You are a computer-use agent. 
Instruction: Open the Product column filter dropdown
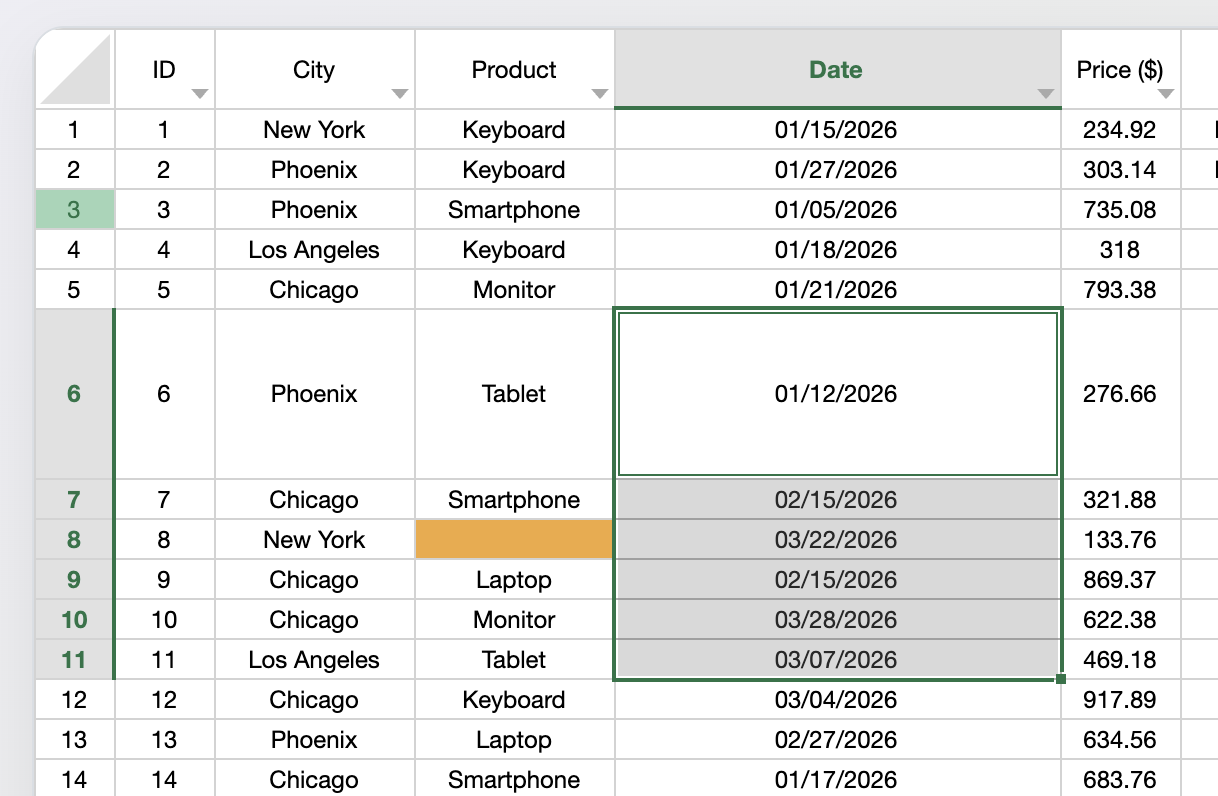(599, 94)
